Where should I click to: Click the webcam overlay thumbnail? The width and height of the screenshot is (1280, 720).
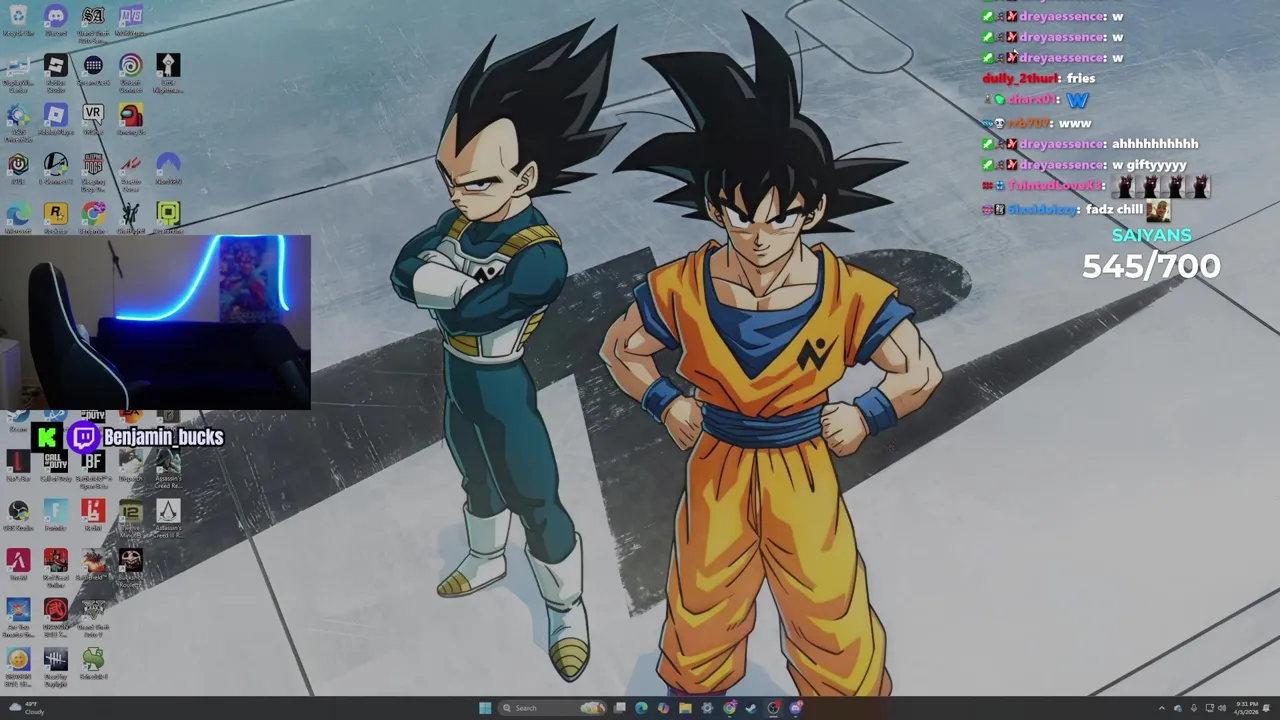[x=155, y=322]
